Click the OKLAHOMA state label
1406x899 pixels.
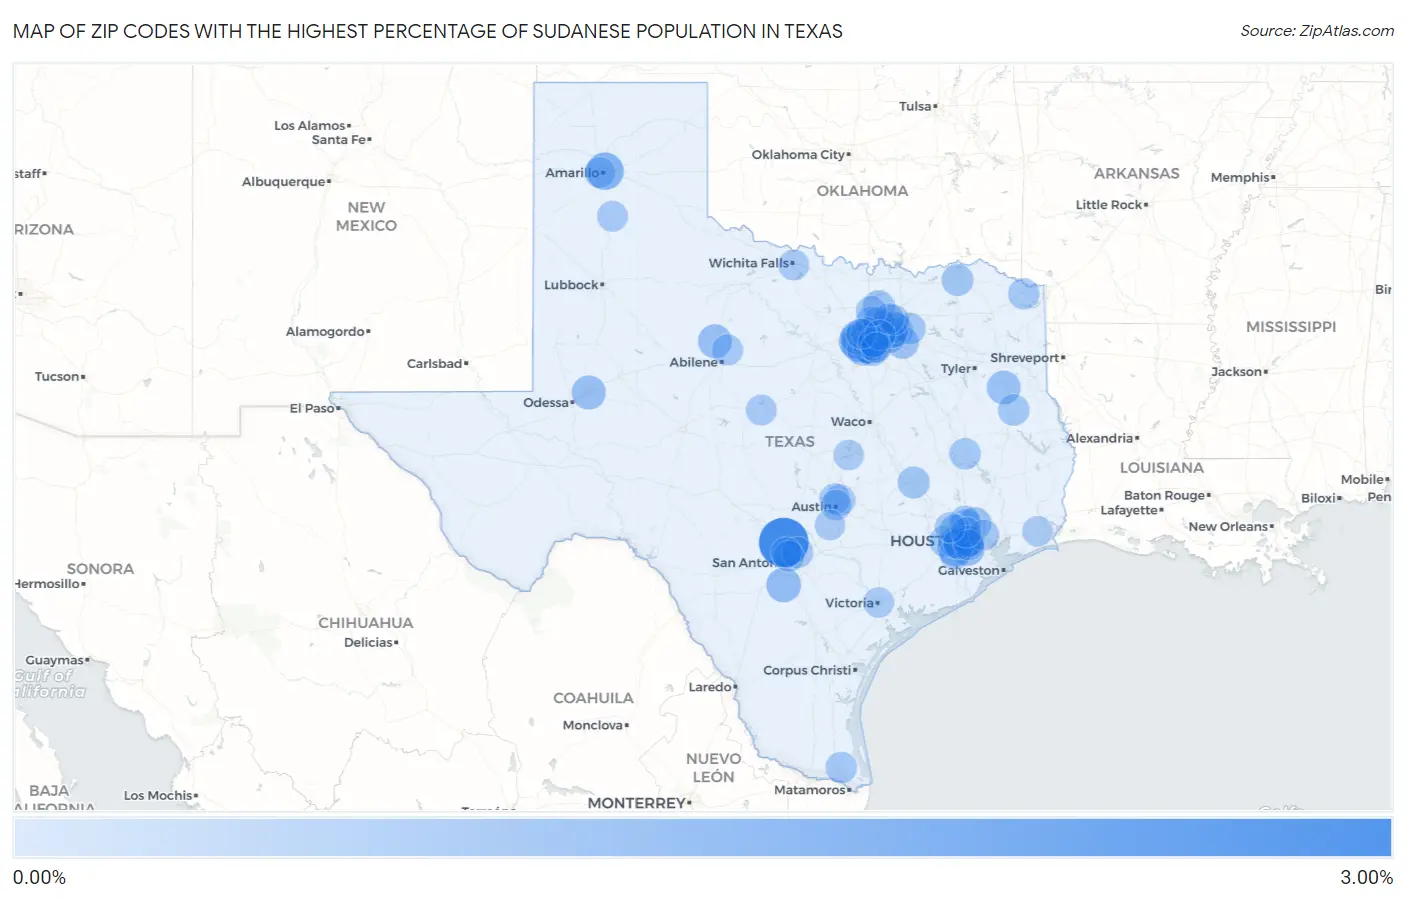(862, 191)
